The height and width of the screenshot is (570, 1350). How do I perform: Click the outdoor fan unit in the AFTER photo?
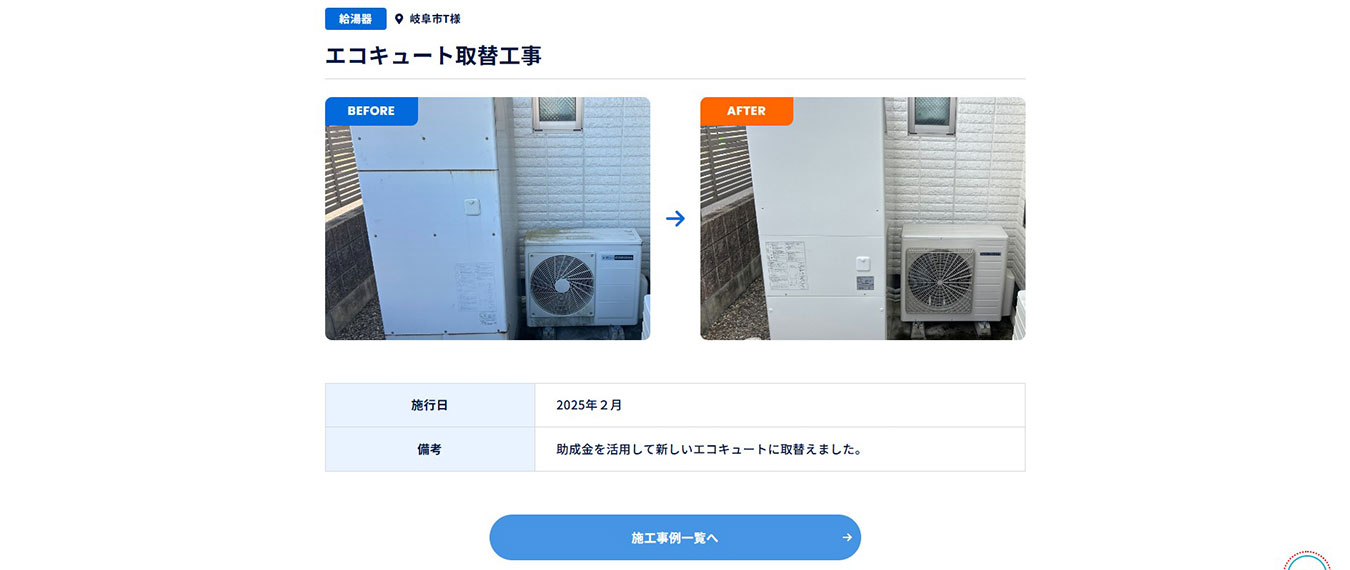pyautogui.click(x=954, y=273)
